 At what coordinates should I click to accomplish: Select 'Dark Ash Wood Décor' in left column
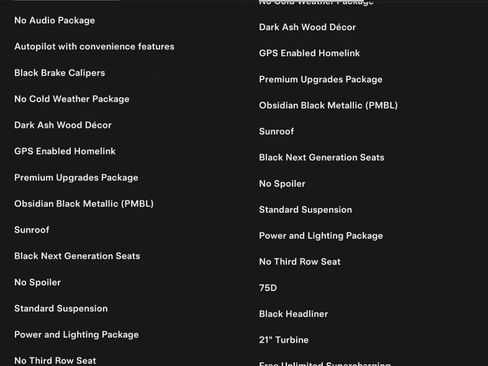pos(63,125)
